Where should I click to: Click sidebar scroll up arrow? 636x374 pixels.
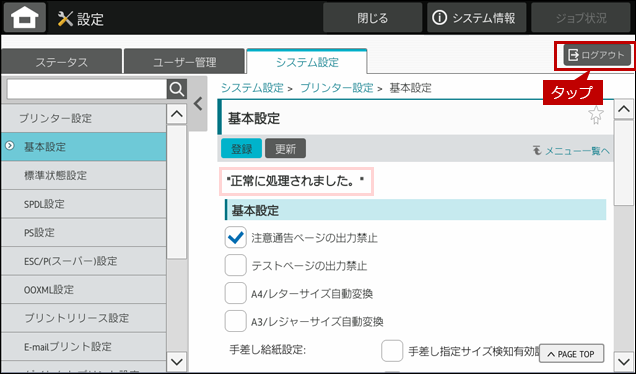[177, 114]
